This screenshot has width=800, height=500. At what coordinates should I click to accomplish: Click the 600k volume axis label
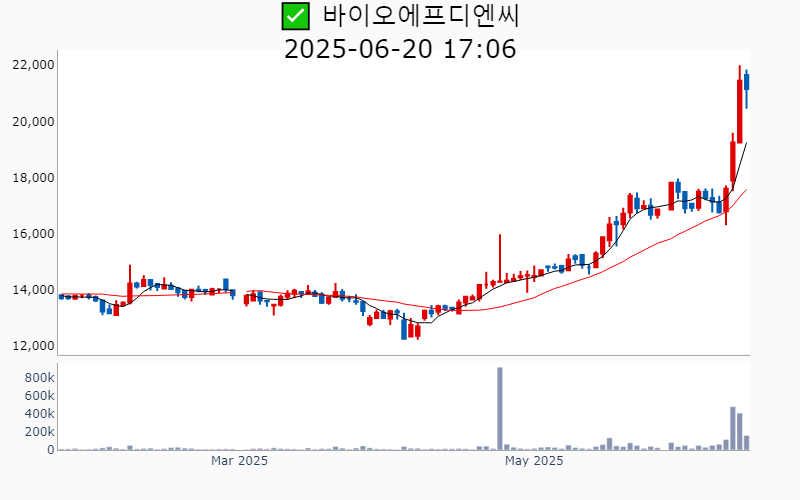click(39, 395)
